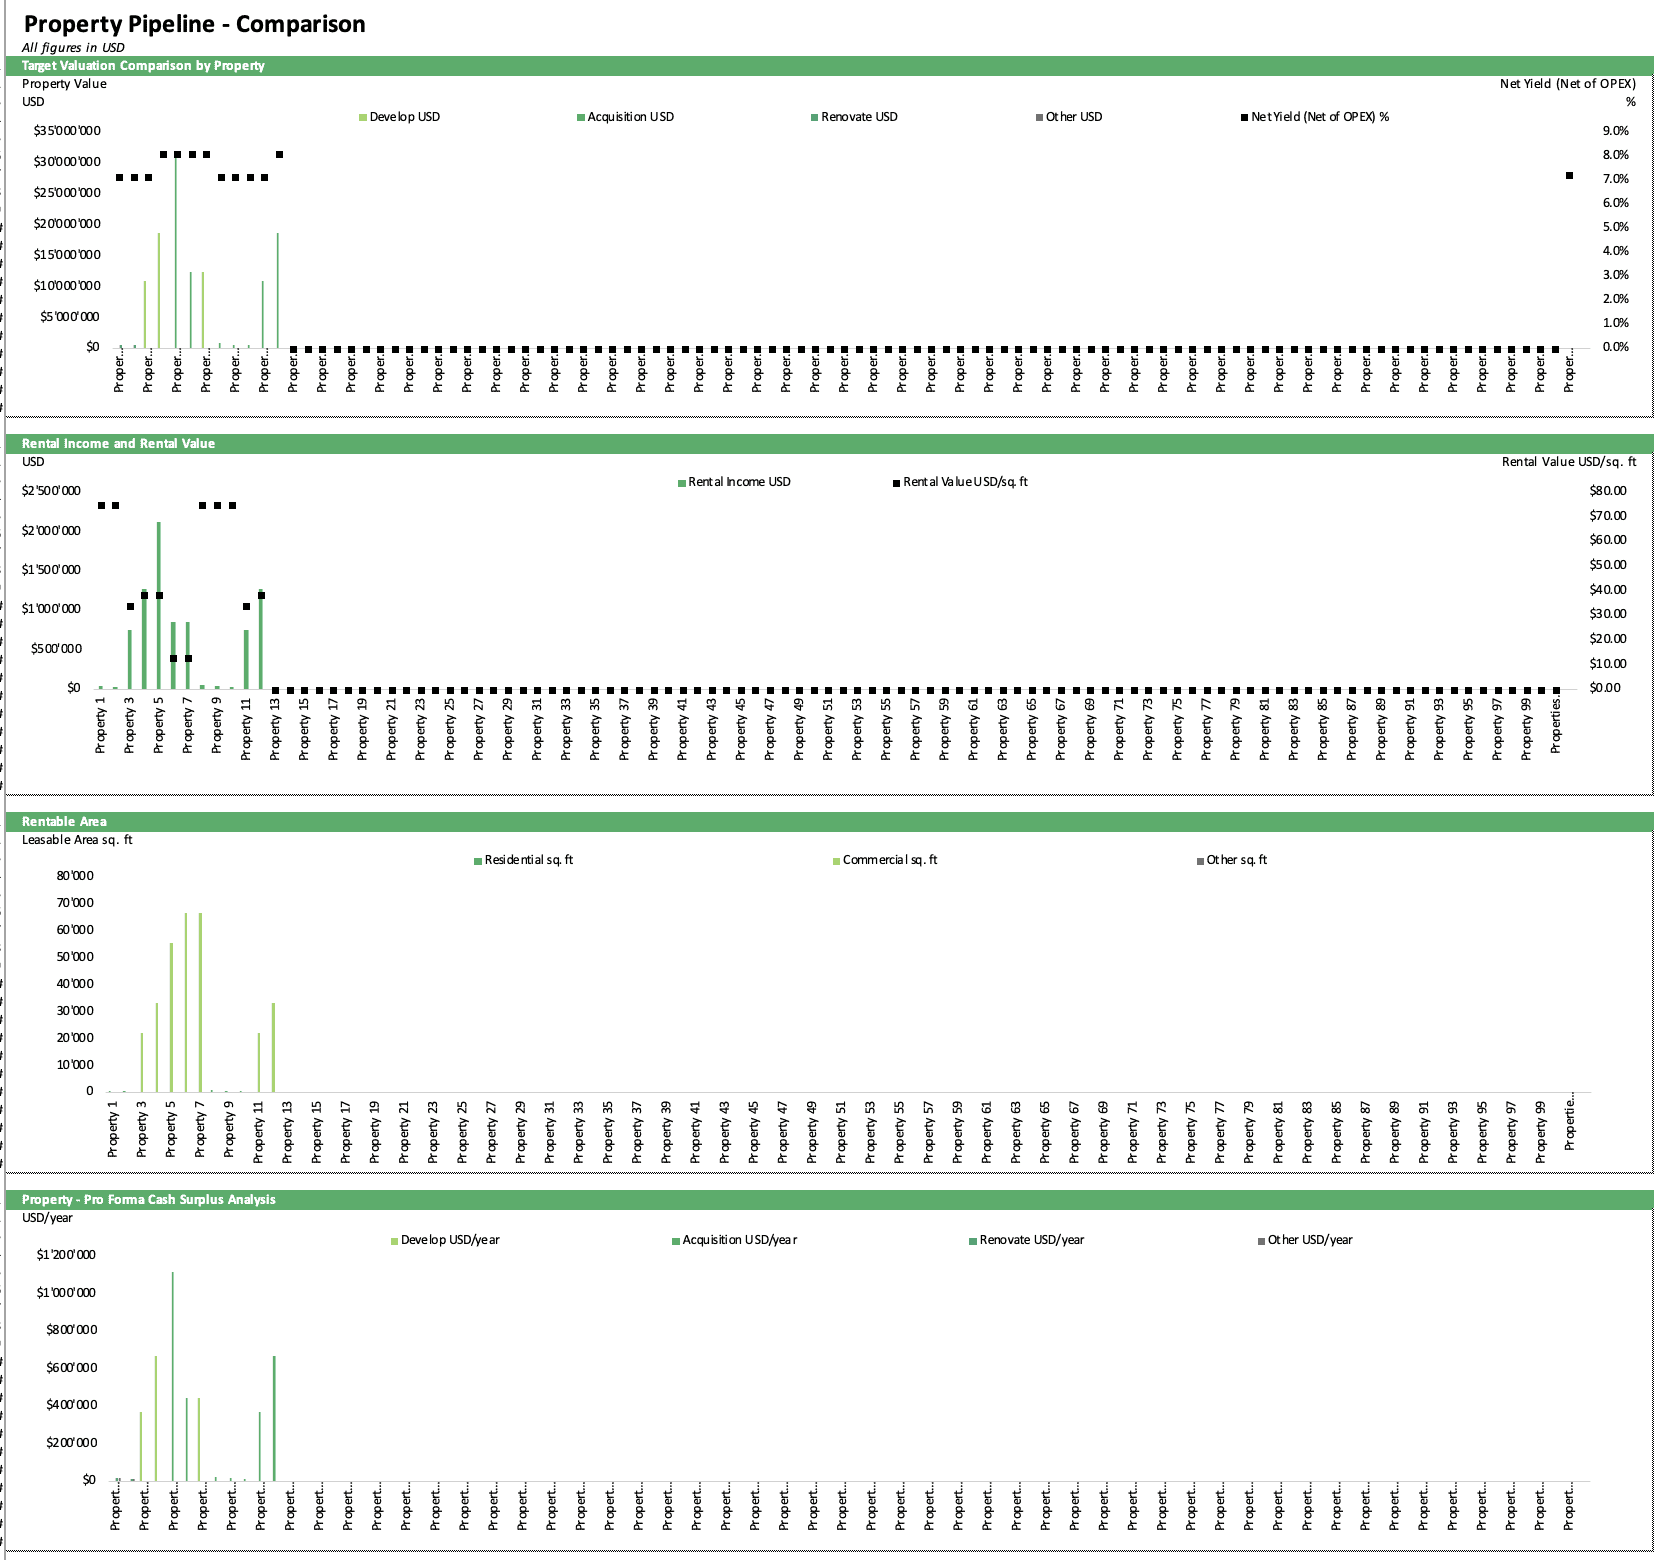The height and width of the screenshot is (1560, 1660).
Task: Click "Property 13" label in the rentable area chart
Action: coord(288,1131)
